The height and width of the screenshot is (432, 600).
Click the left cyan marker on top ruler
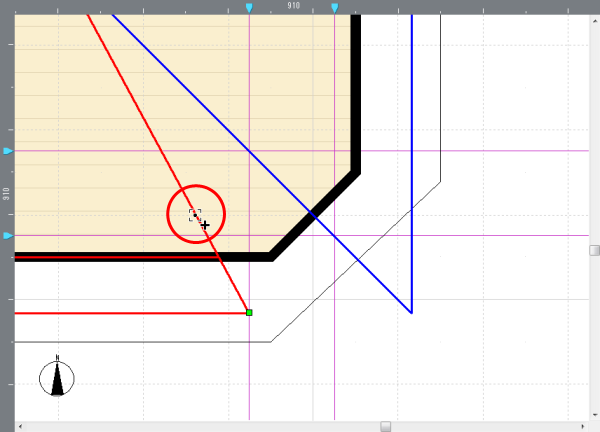pyautogui.click(x=249, y=8)
